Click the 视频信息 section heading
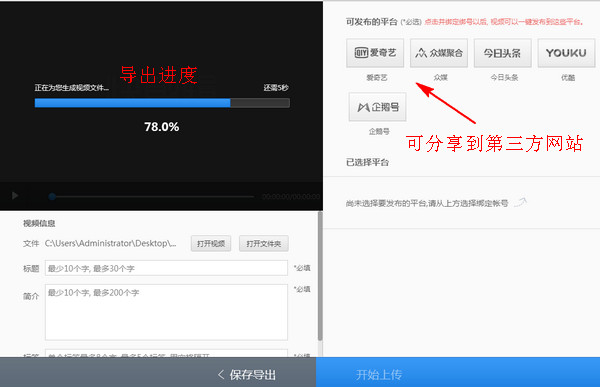The image size is (600, 387). coord(39,223)
